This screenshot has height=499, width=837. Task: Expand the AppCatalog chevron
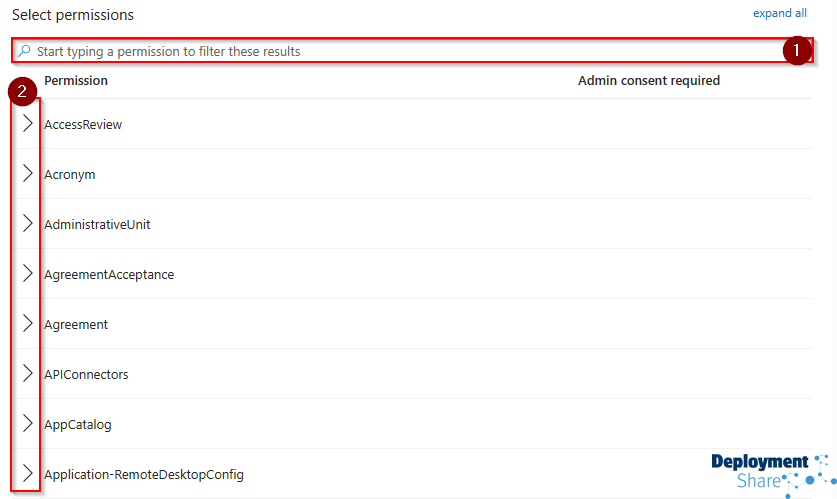tap(27, 424)
